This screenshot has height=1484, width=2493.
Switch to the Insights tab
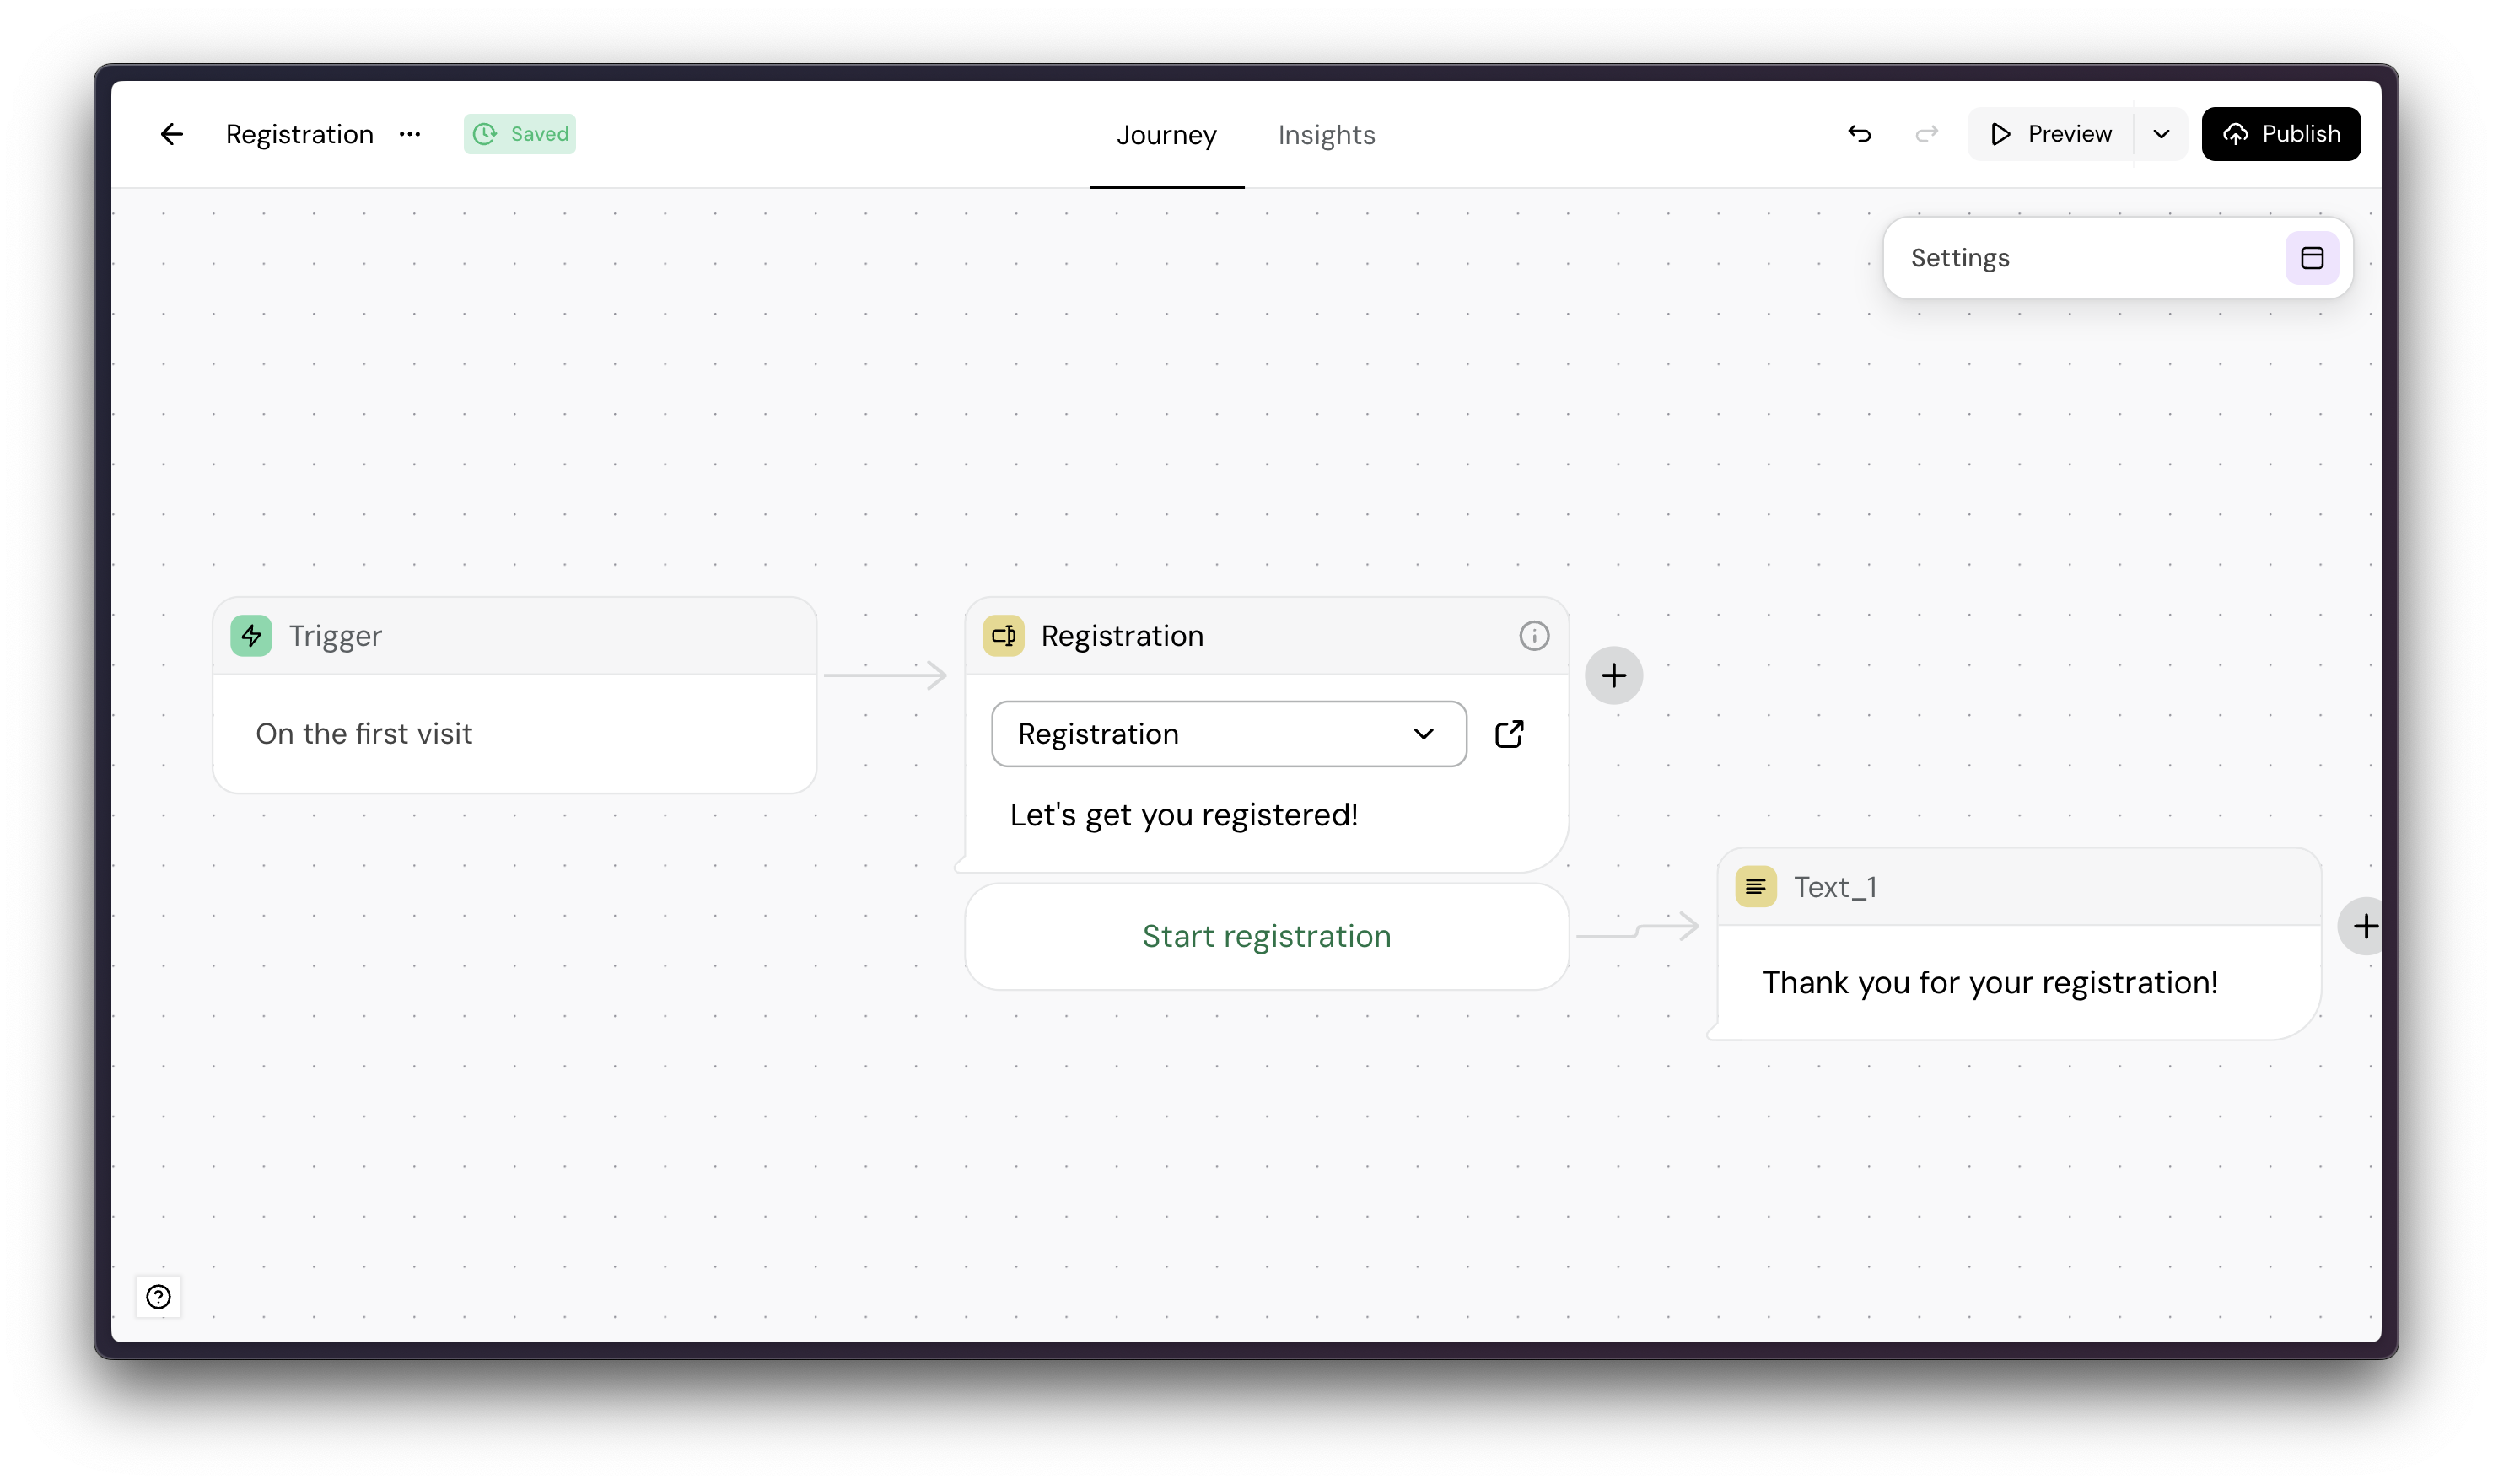pos(1326,135)
